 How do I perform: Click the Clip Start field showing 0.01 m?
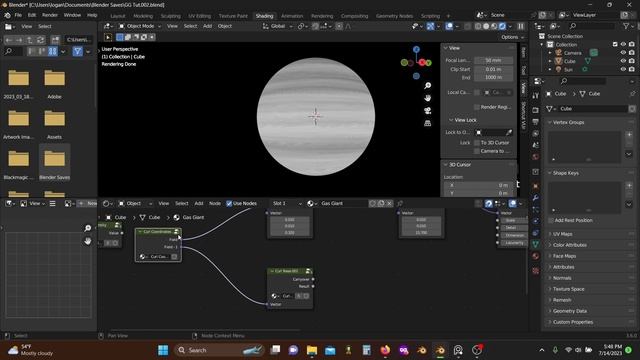tap(493, 69)
